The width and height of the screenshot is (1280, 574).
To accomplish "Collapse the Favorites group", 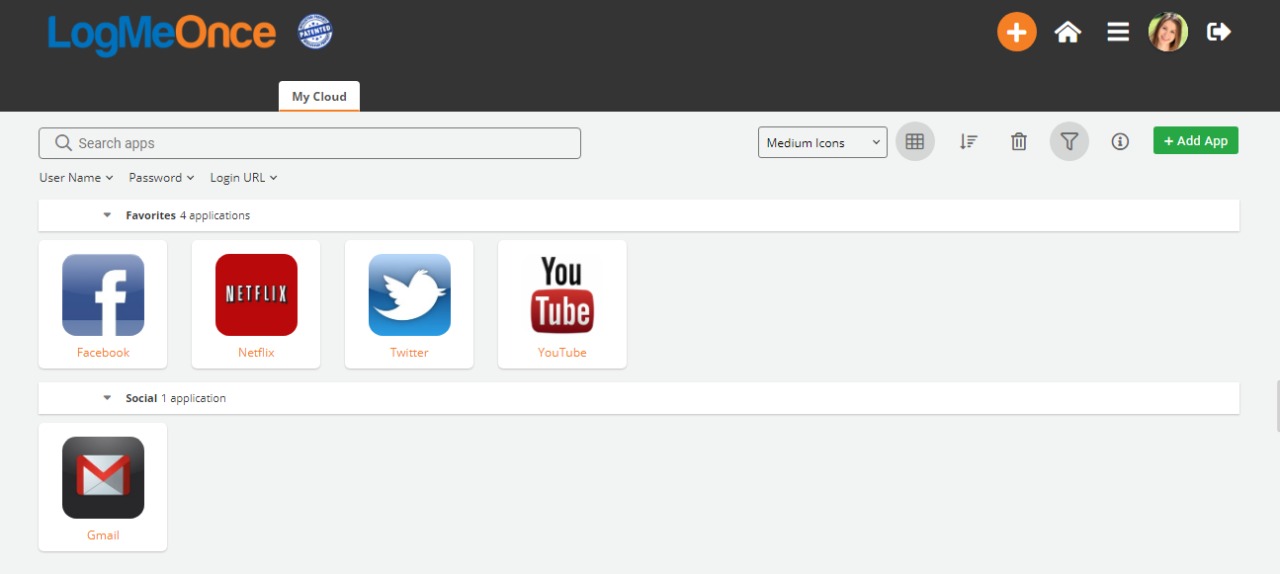I will pos(107,215).
